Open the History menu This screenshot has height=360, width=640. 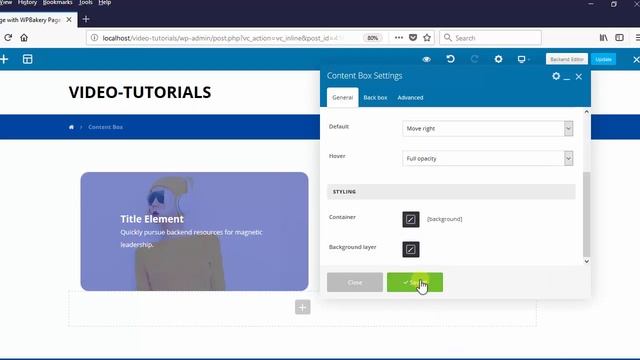click(x=27, y=2)
